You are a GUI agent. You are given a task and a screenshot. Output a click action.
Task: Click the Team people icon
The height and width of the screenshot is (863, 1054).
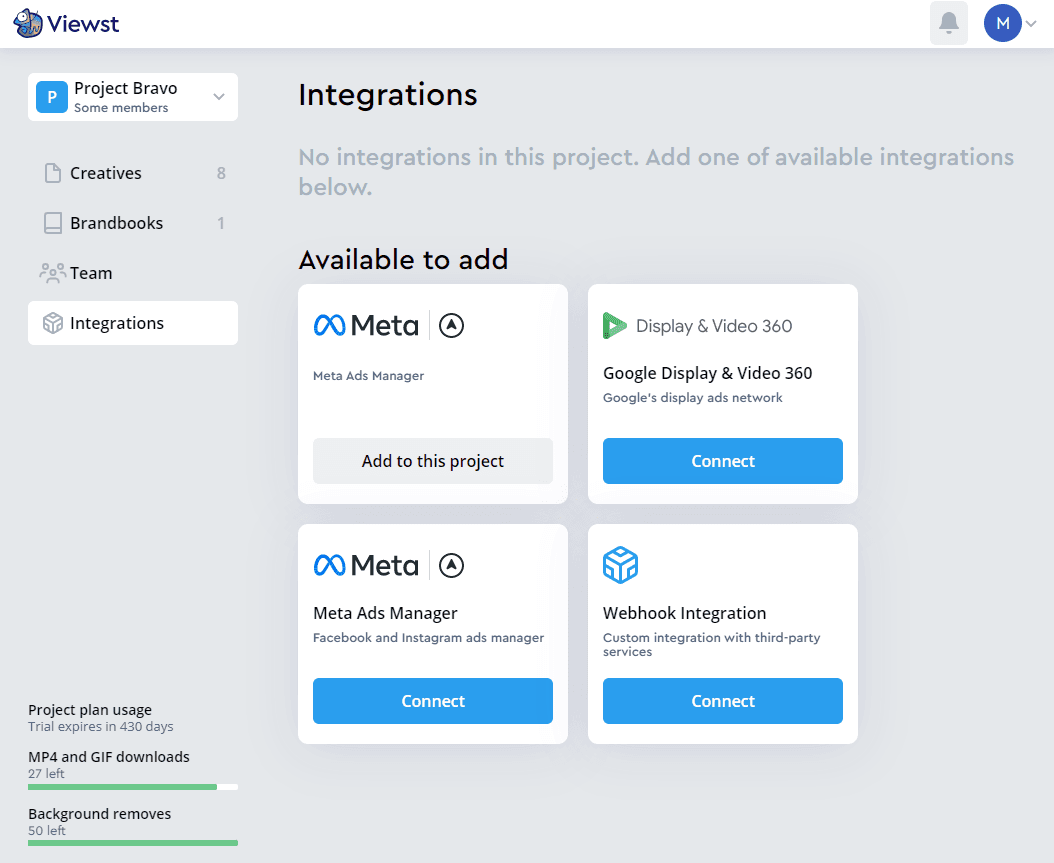coord(52,272)
